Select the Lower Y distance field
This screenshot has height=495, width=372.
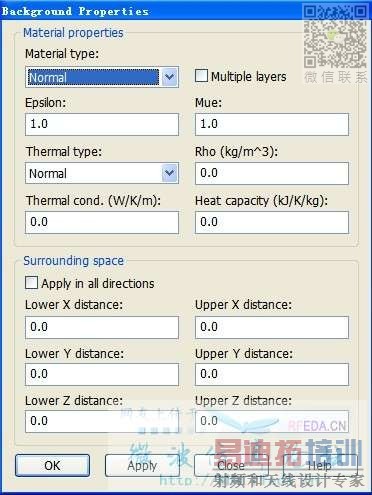(102, 374)
